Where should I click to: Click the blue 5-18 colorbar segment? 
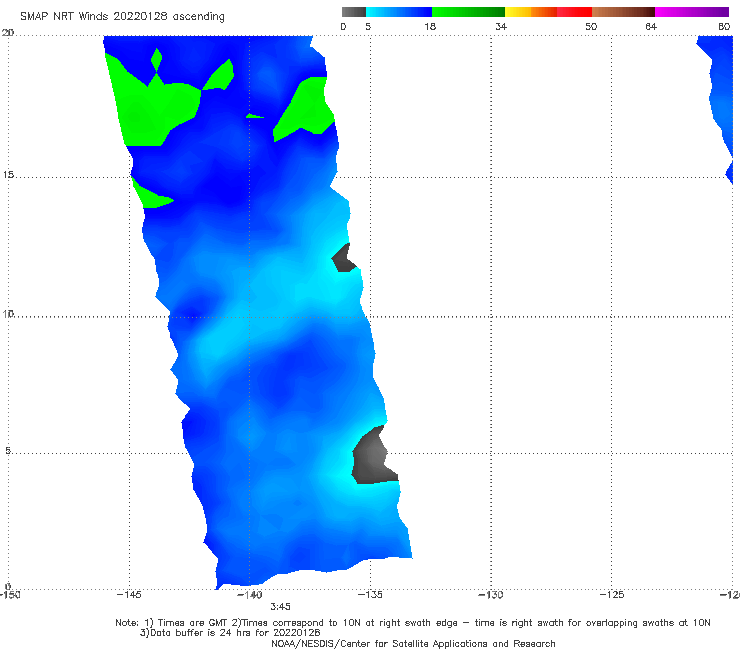pos(398,12)
